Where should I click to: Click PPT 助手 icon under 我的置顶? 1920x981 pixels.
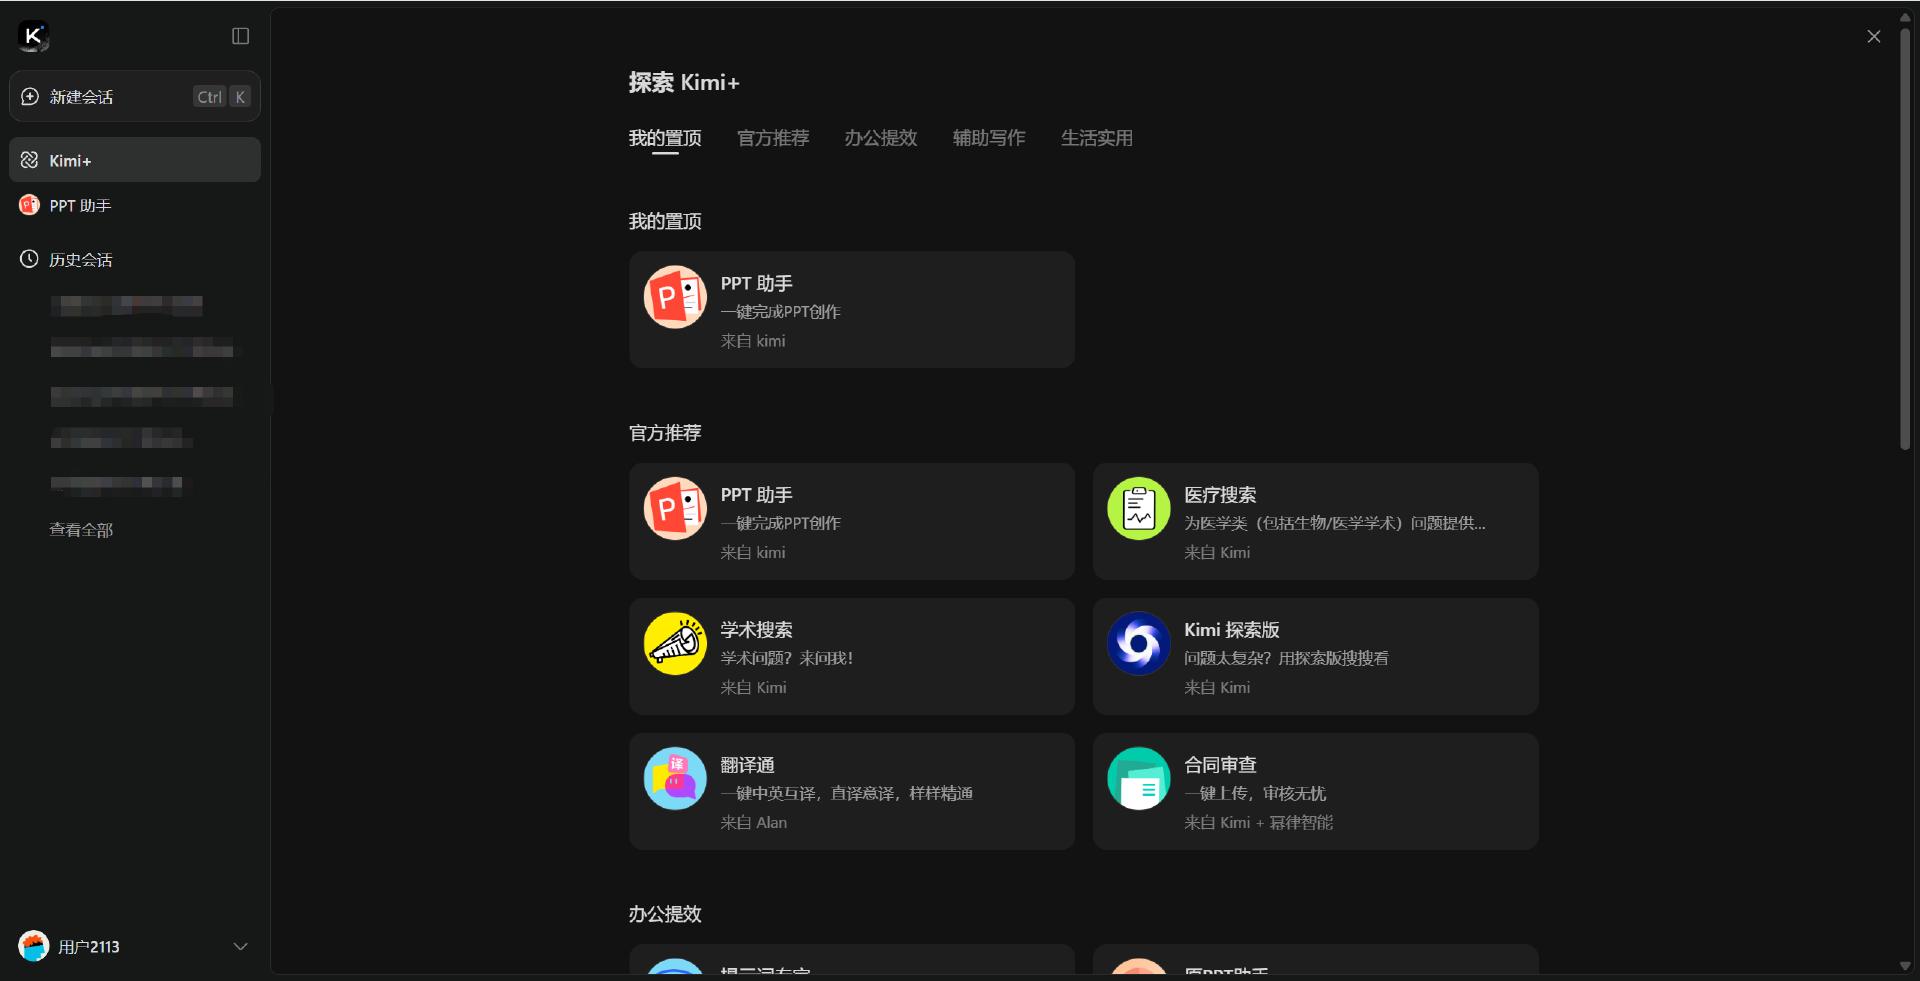[676, 297]
